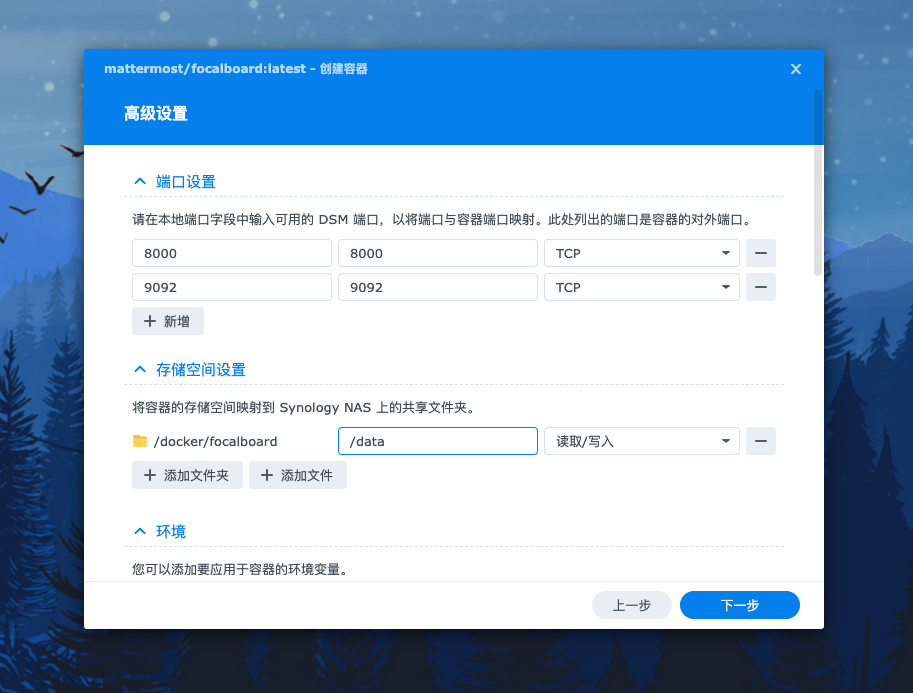This screenshot has height=693, width=913.
Task: Click the dialog's vertical scrollbar
Action: click(x=818, y=182)
